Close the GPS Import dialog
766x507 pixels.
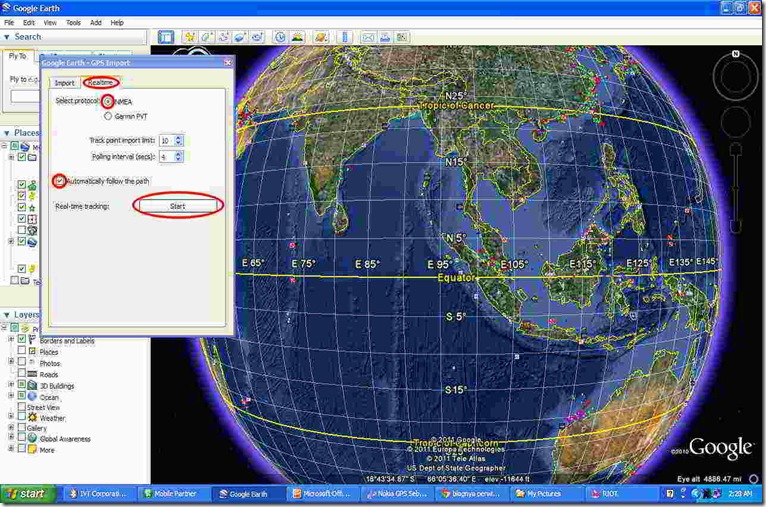point(228,63)
